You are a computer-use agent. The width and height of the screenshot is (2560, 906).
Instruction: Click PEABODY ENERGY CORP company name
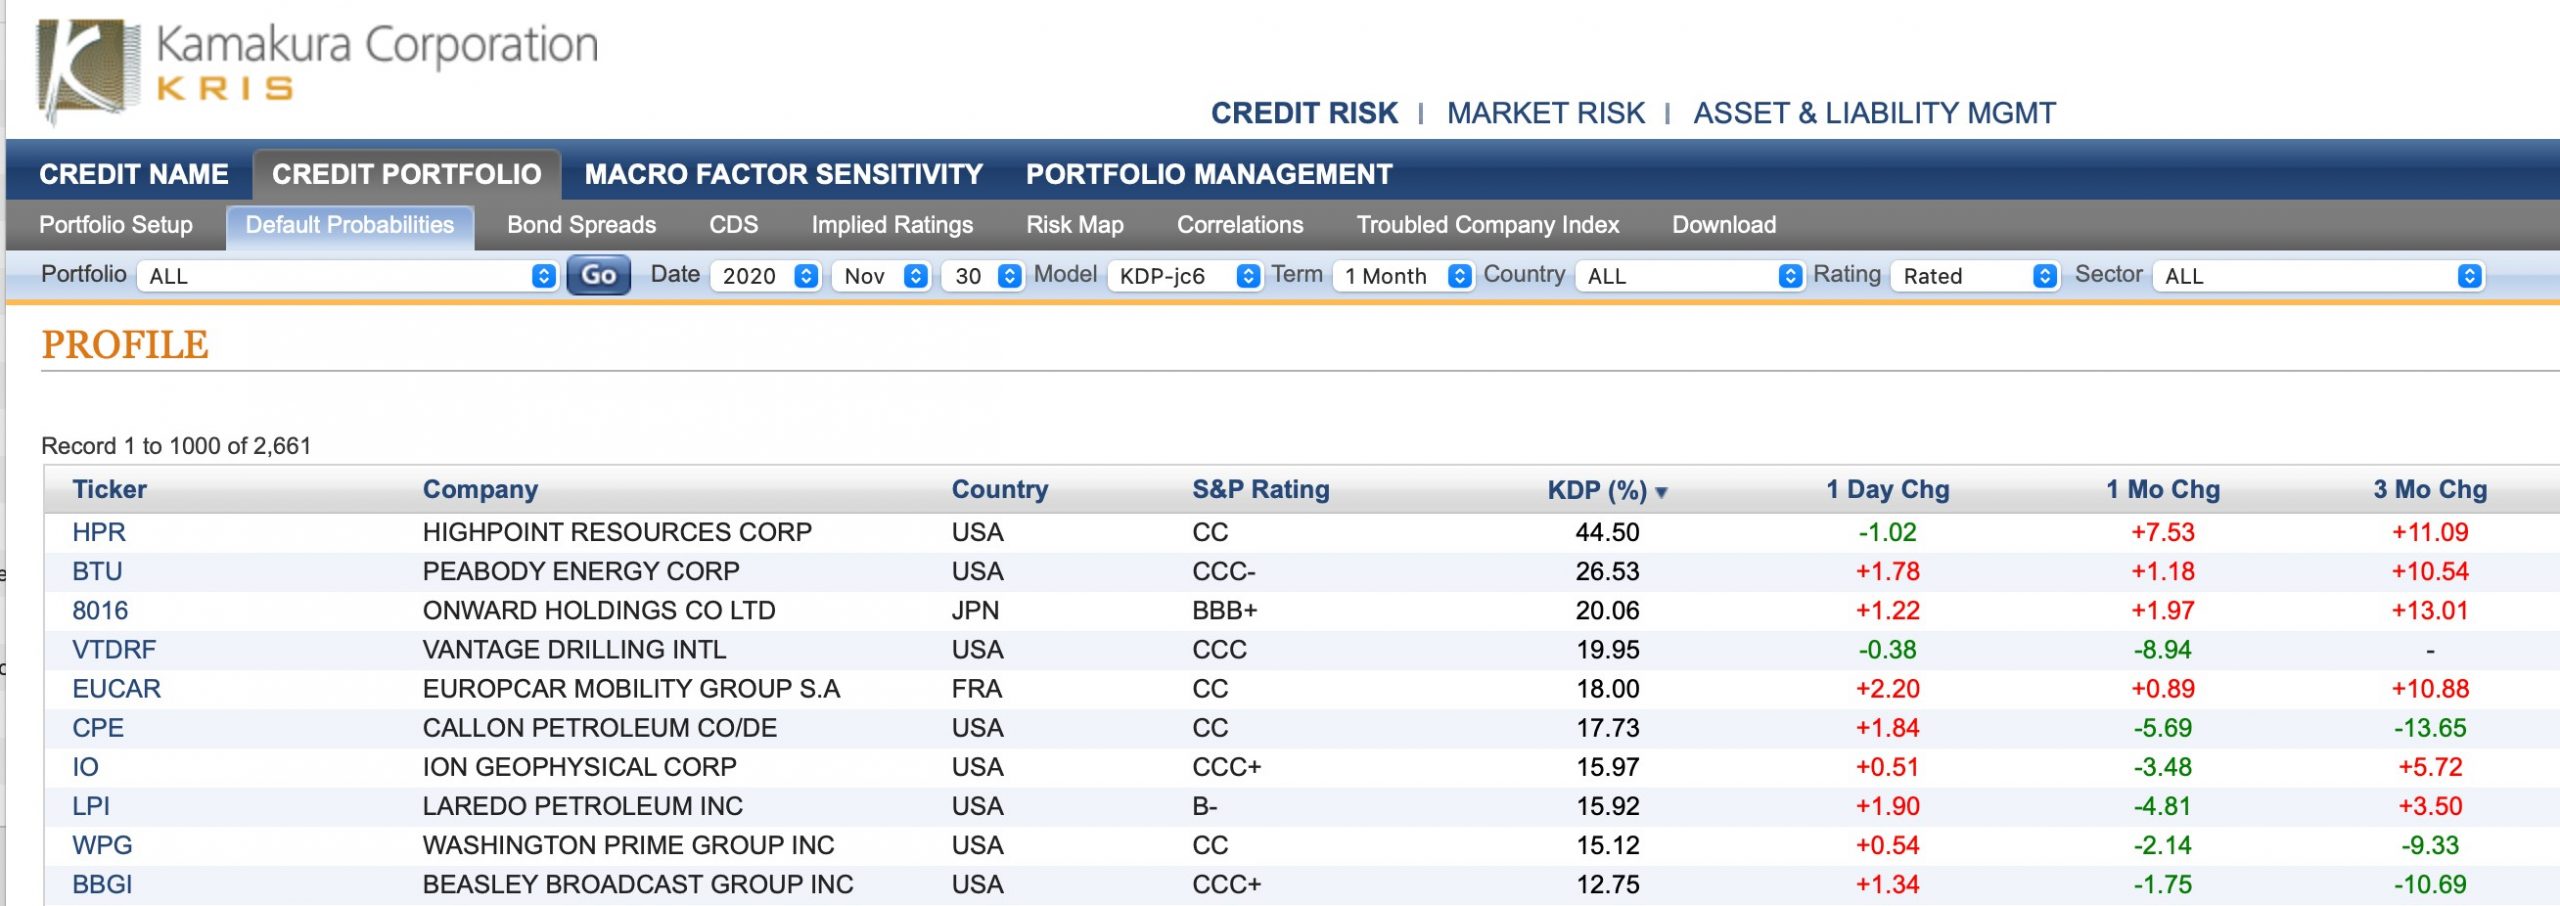581,571
